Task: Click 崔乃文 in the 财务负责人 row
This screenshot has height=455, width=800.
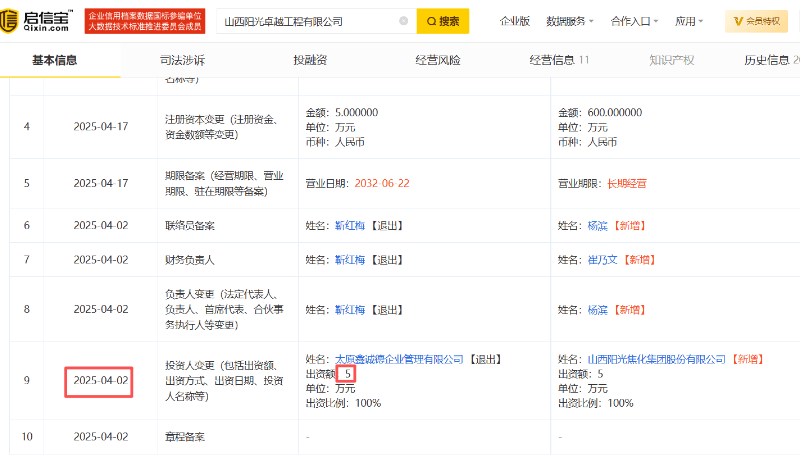Action: [599, 259]
